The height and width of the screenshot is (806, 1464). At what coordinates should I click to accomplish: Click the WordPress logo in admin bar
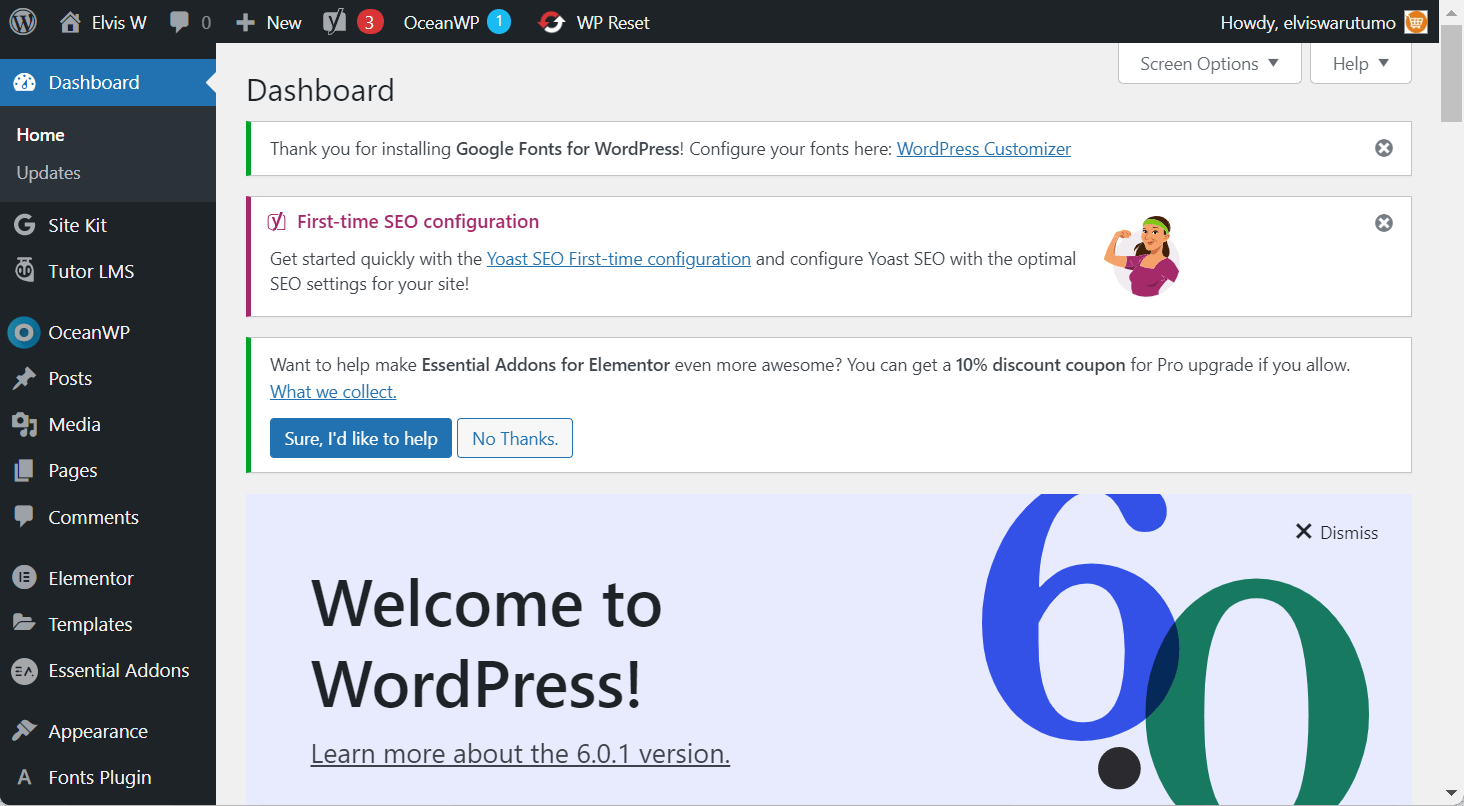coord(23,22)
